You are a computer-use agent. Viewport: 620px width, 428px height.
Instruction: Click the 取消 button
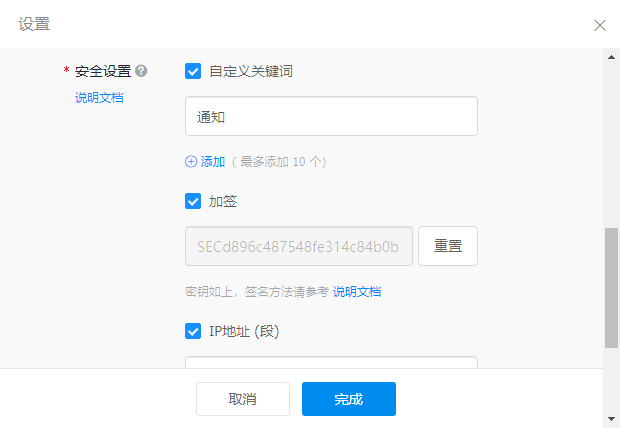(243, 399)
